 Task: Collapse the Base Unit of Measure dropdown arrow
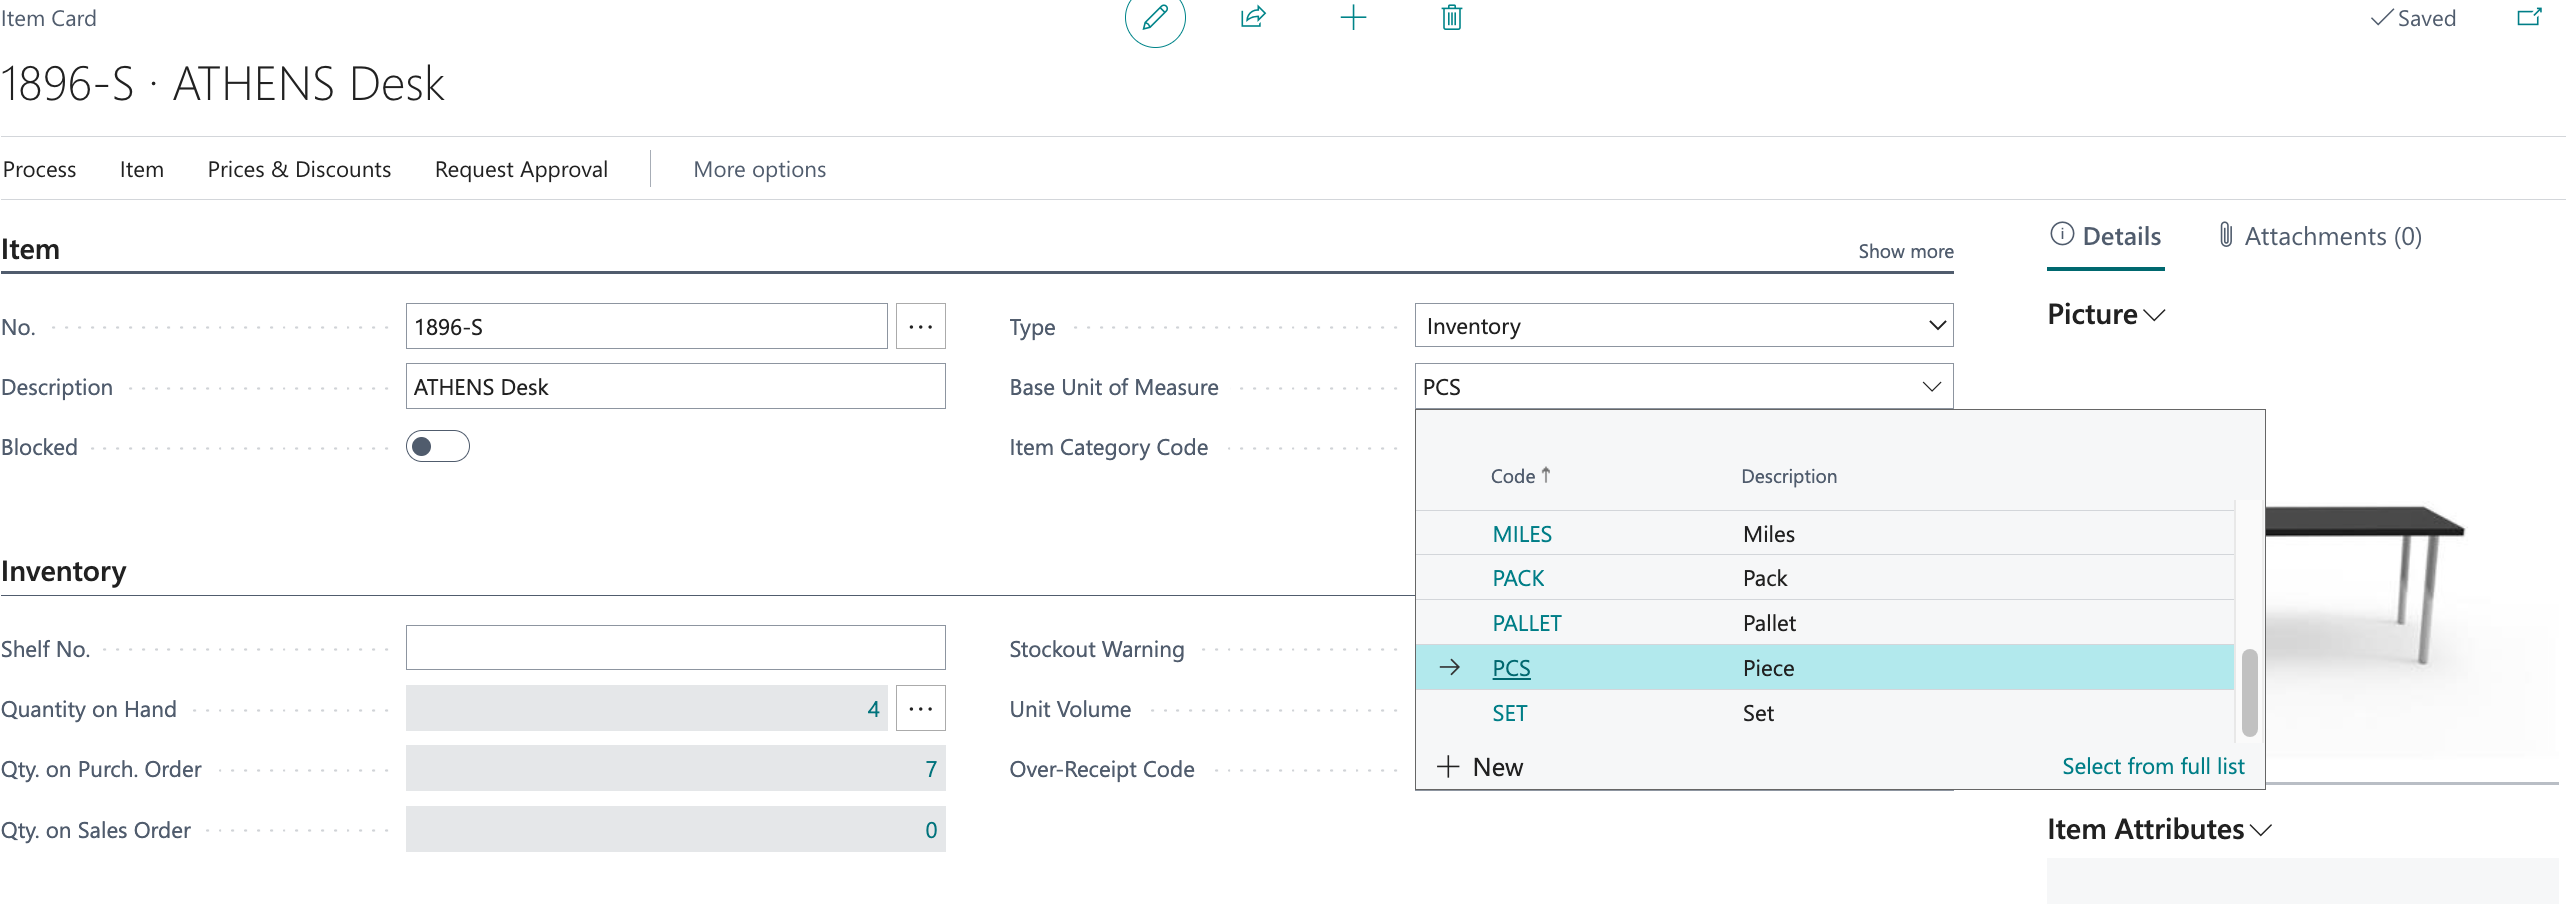(x=1931, y=387)
